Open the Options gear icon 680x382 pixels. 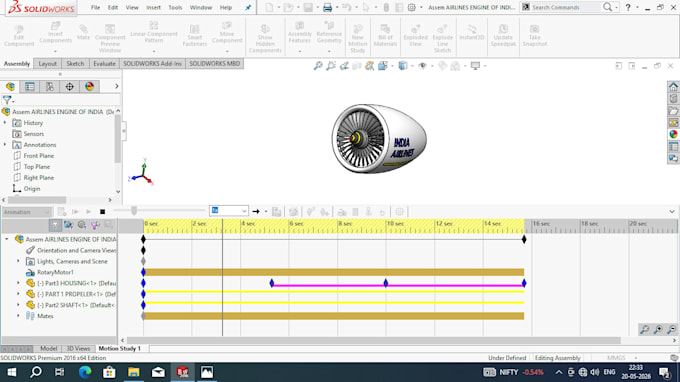(412, 7)
